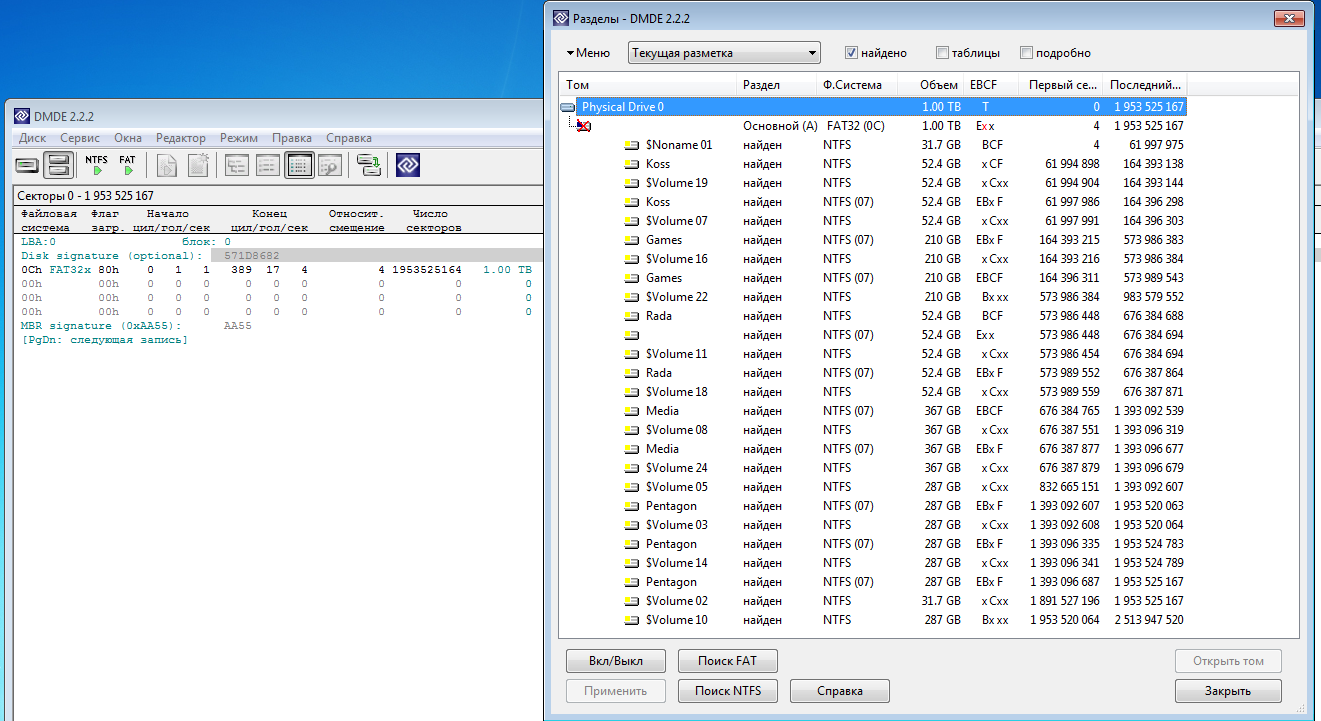1321x721 pixels.
Task: Click the first sector value '832 665 151'
Action: pos(1069,487)
